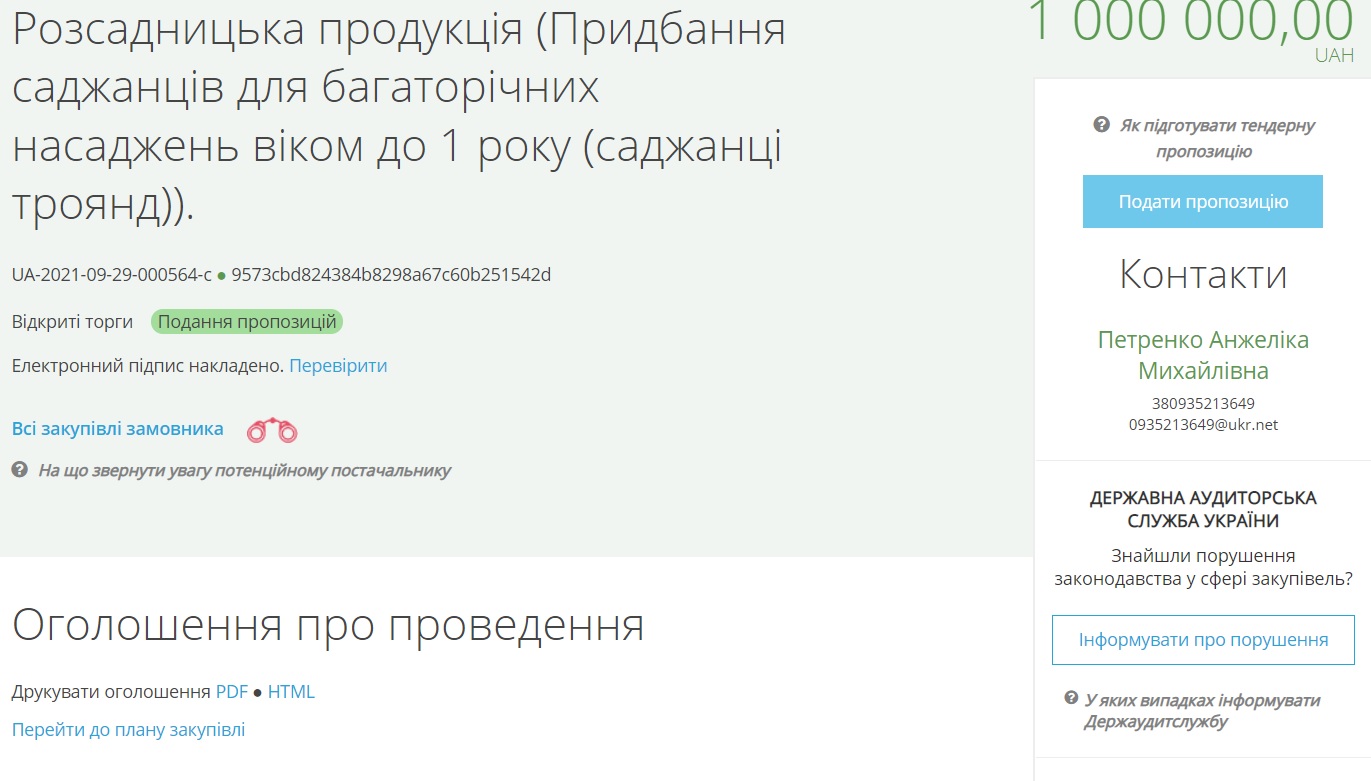Click question icon before 'У яких випадках інформувати'

(x=1071, y=698)
